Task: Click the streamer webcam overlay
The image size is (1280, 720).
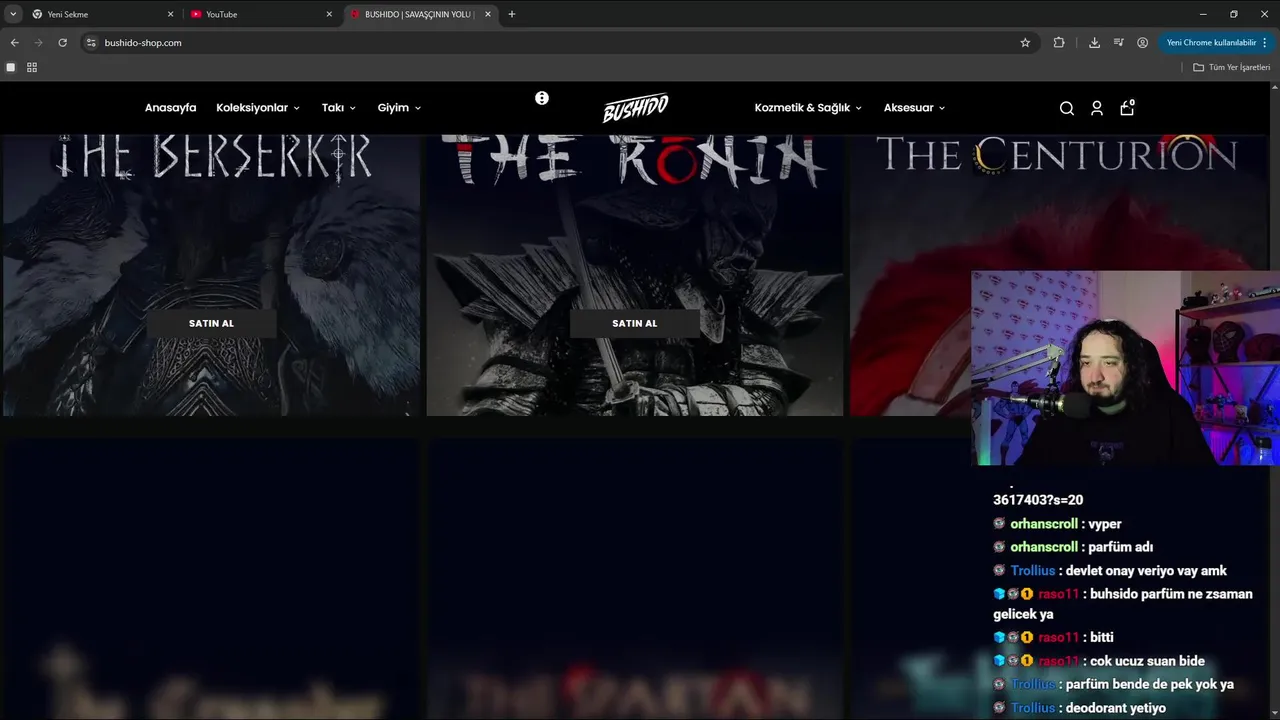Action: 1125,368
